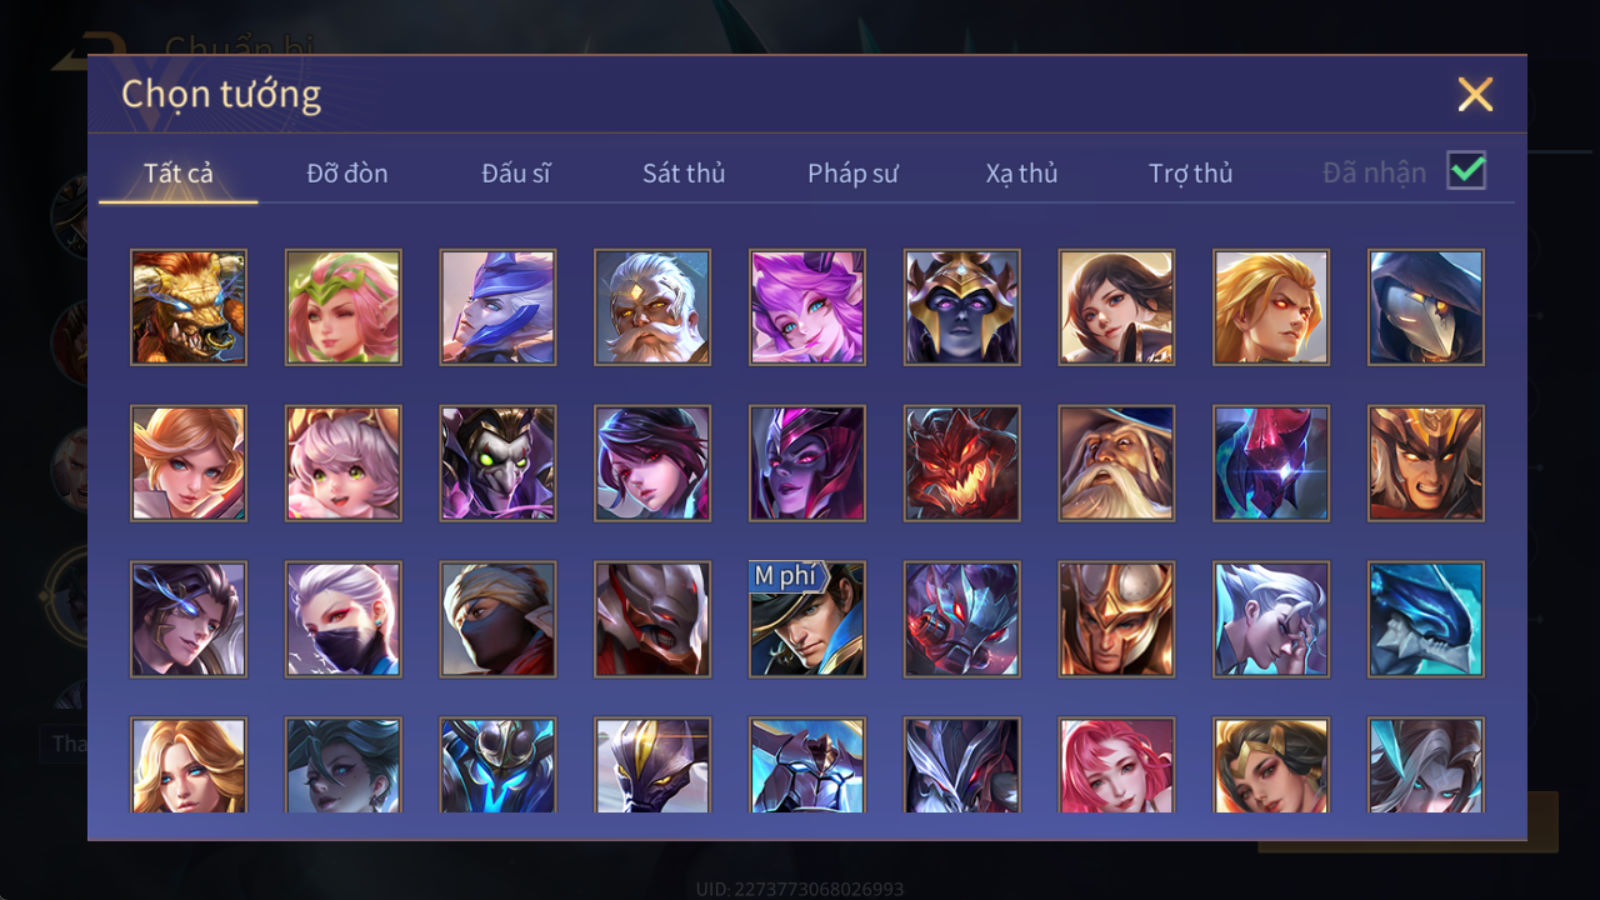Select the hero labeled M phí

pos(807,619)
